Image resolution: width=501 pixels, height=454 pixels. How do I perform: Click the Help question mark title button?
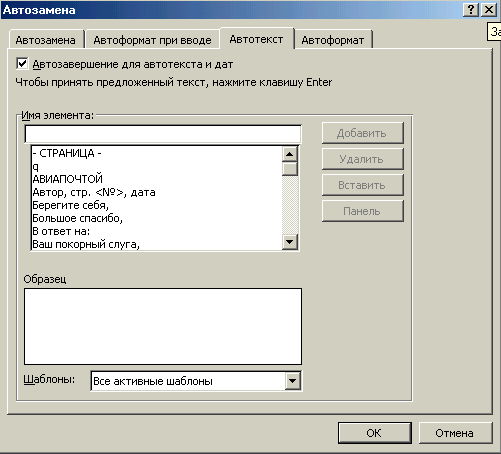(471, 10)
